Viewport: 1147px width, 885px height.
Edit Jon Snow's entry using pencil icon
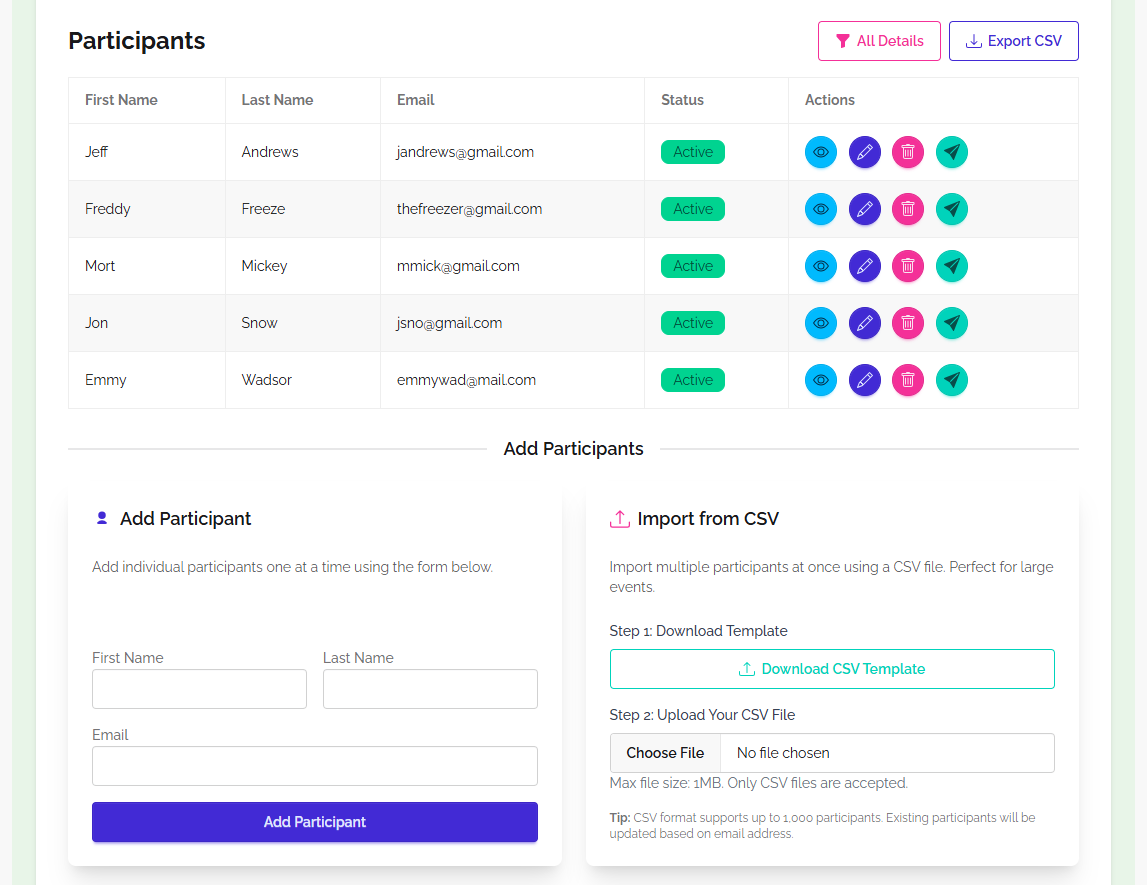864,323
